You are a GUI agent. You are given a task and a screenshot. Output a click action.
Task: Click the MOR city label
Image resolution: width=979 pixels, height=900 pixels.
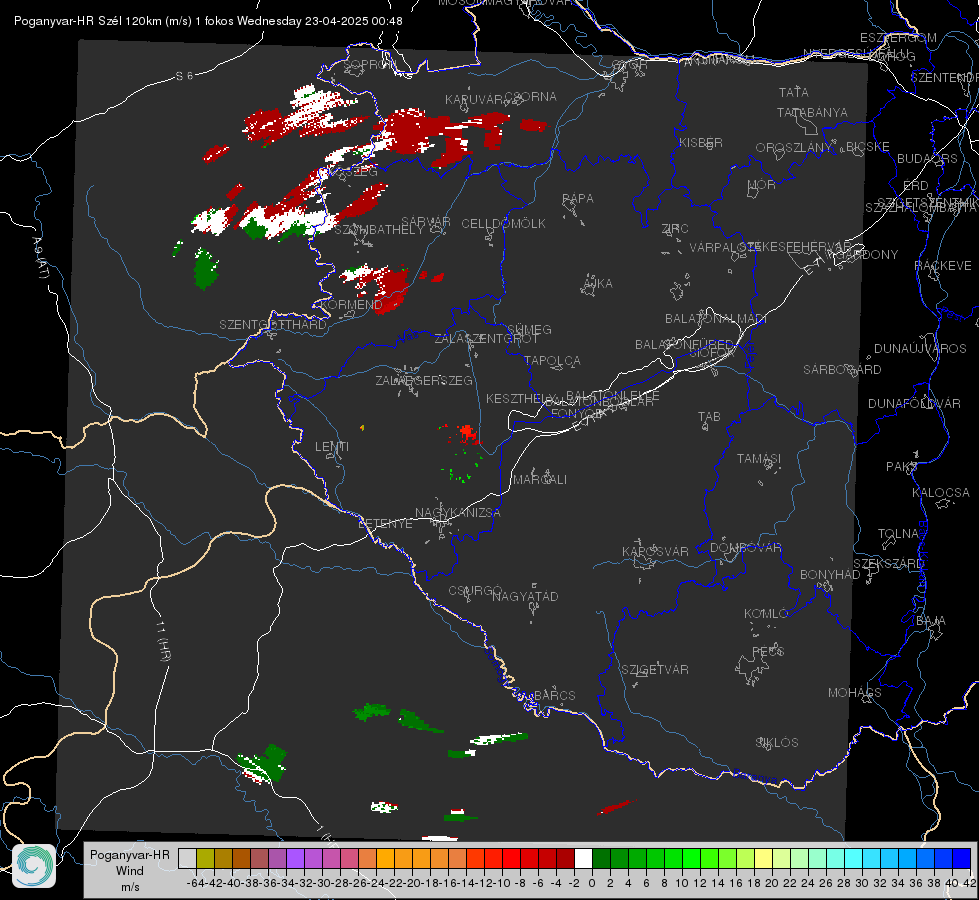point(762,185)
